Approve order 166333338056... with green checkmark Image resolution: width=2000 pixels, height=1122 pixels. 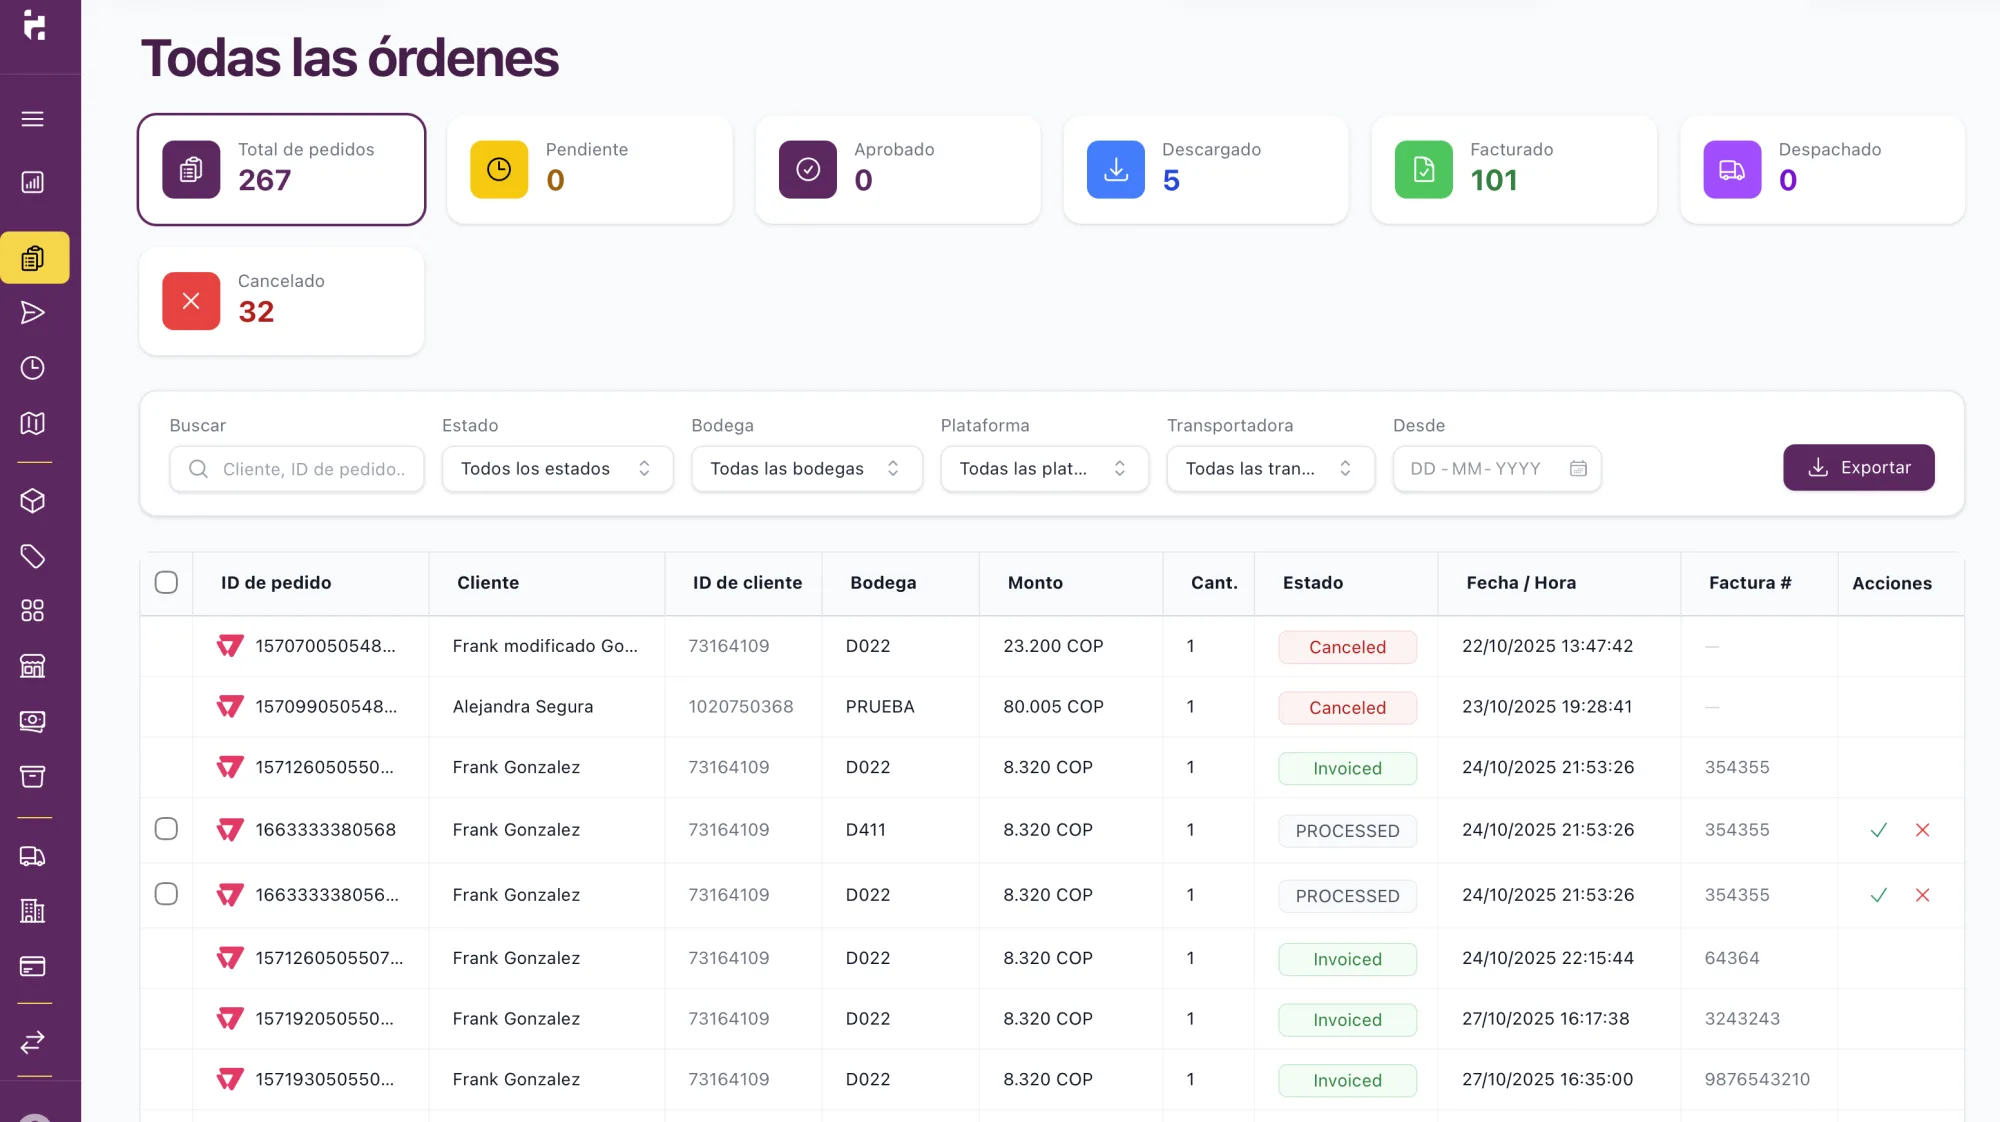pyautogui.click(x=1879, y=895)
